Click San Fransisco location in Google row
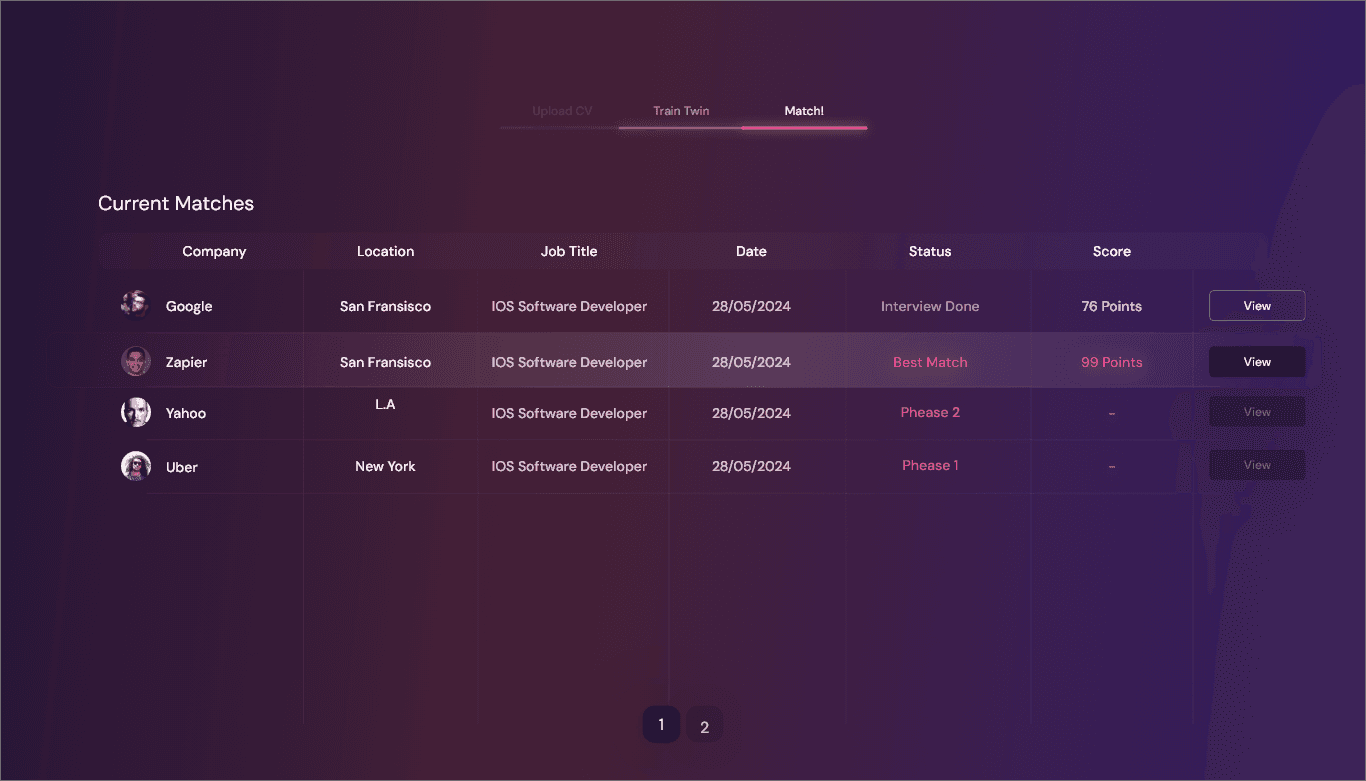1366x781 pixels. click(385, 306)
